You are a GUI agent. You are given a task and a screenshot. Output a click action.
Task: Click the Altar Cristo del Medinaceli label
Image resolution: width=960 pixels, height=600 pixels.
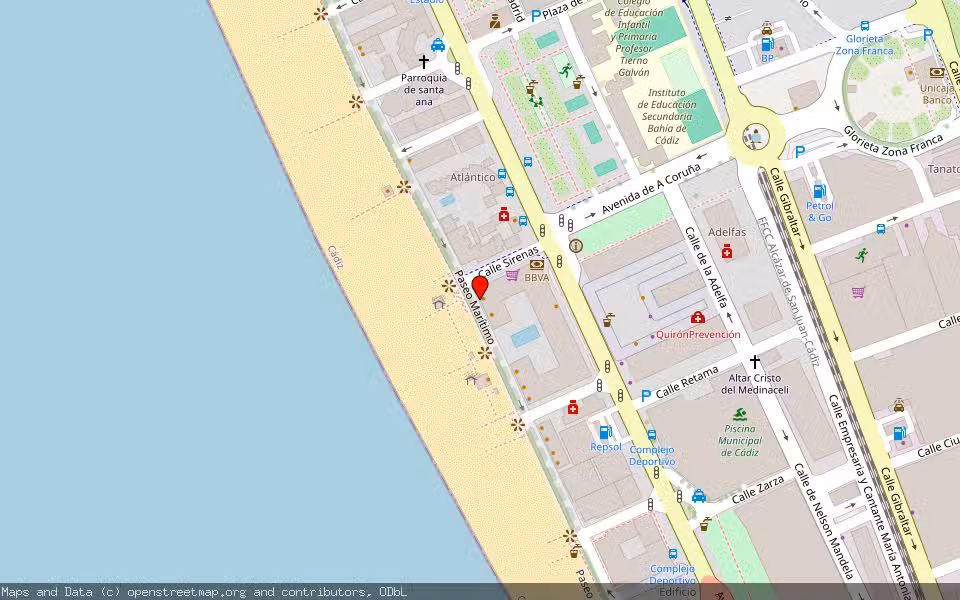[755, 384]
